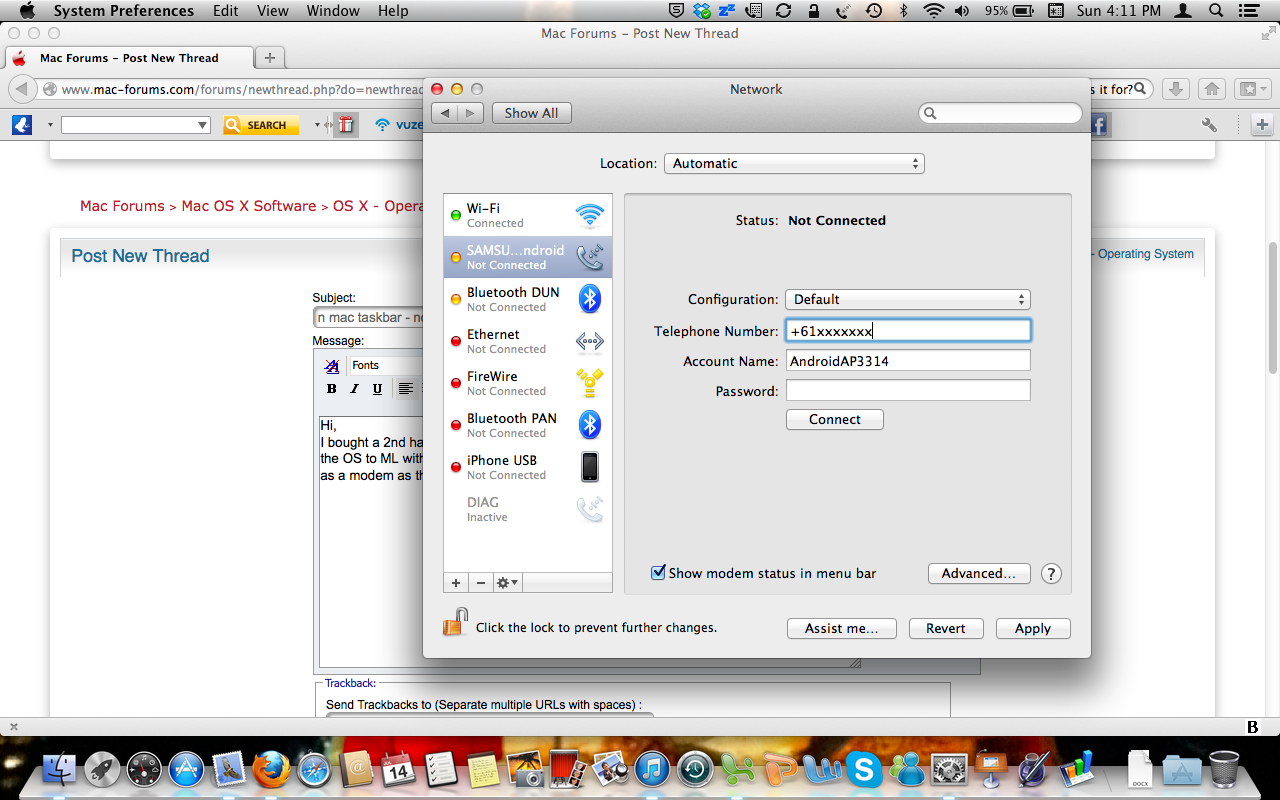
Task: Click the Connect button
Action: coord(834,420)
